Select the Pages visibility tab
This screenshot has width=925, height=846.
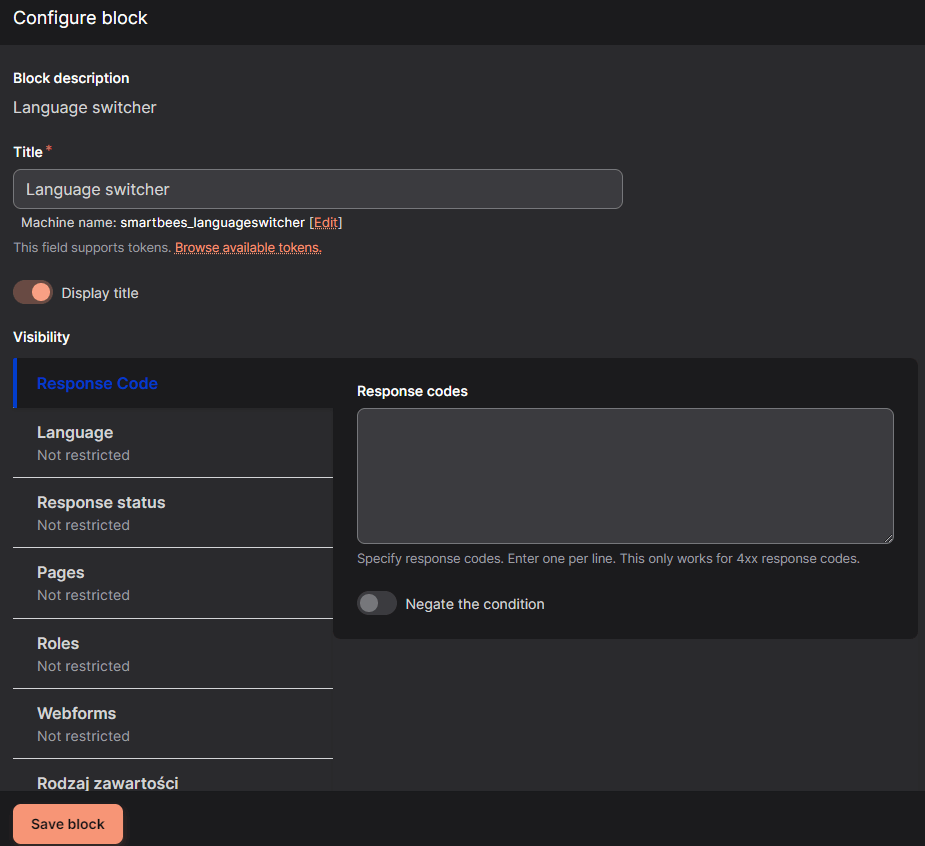point(60,572)
